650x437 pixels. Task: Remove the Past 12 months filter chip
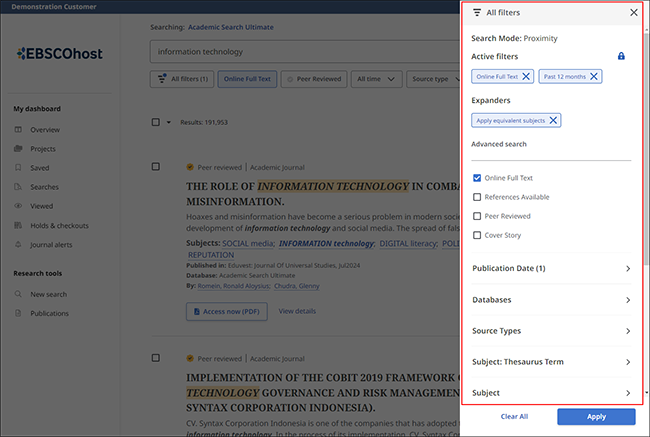594,76
